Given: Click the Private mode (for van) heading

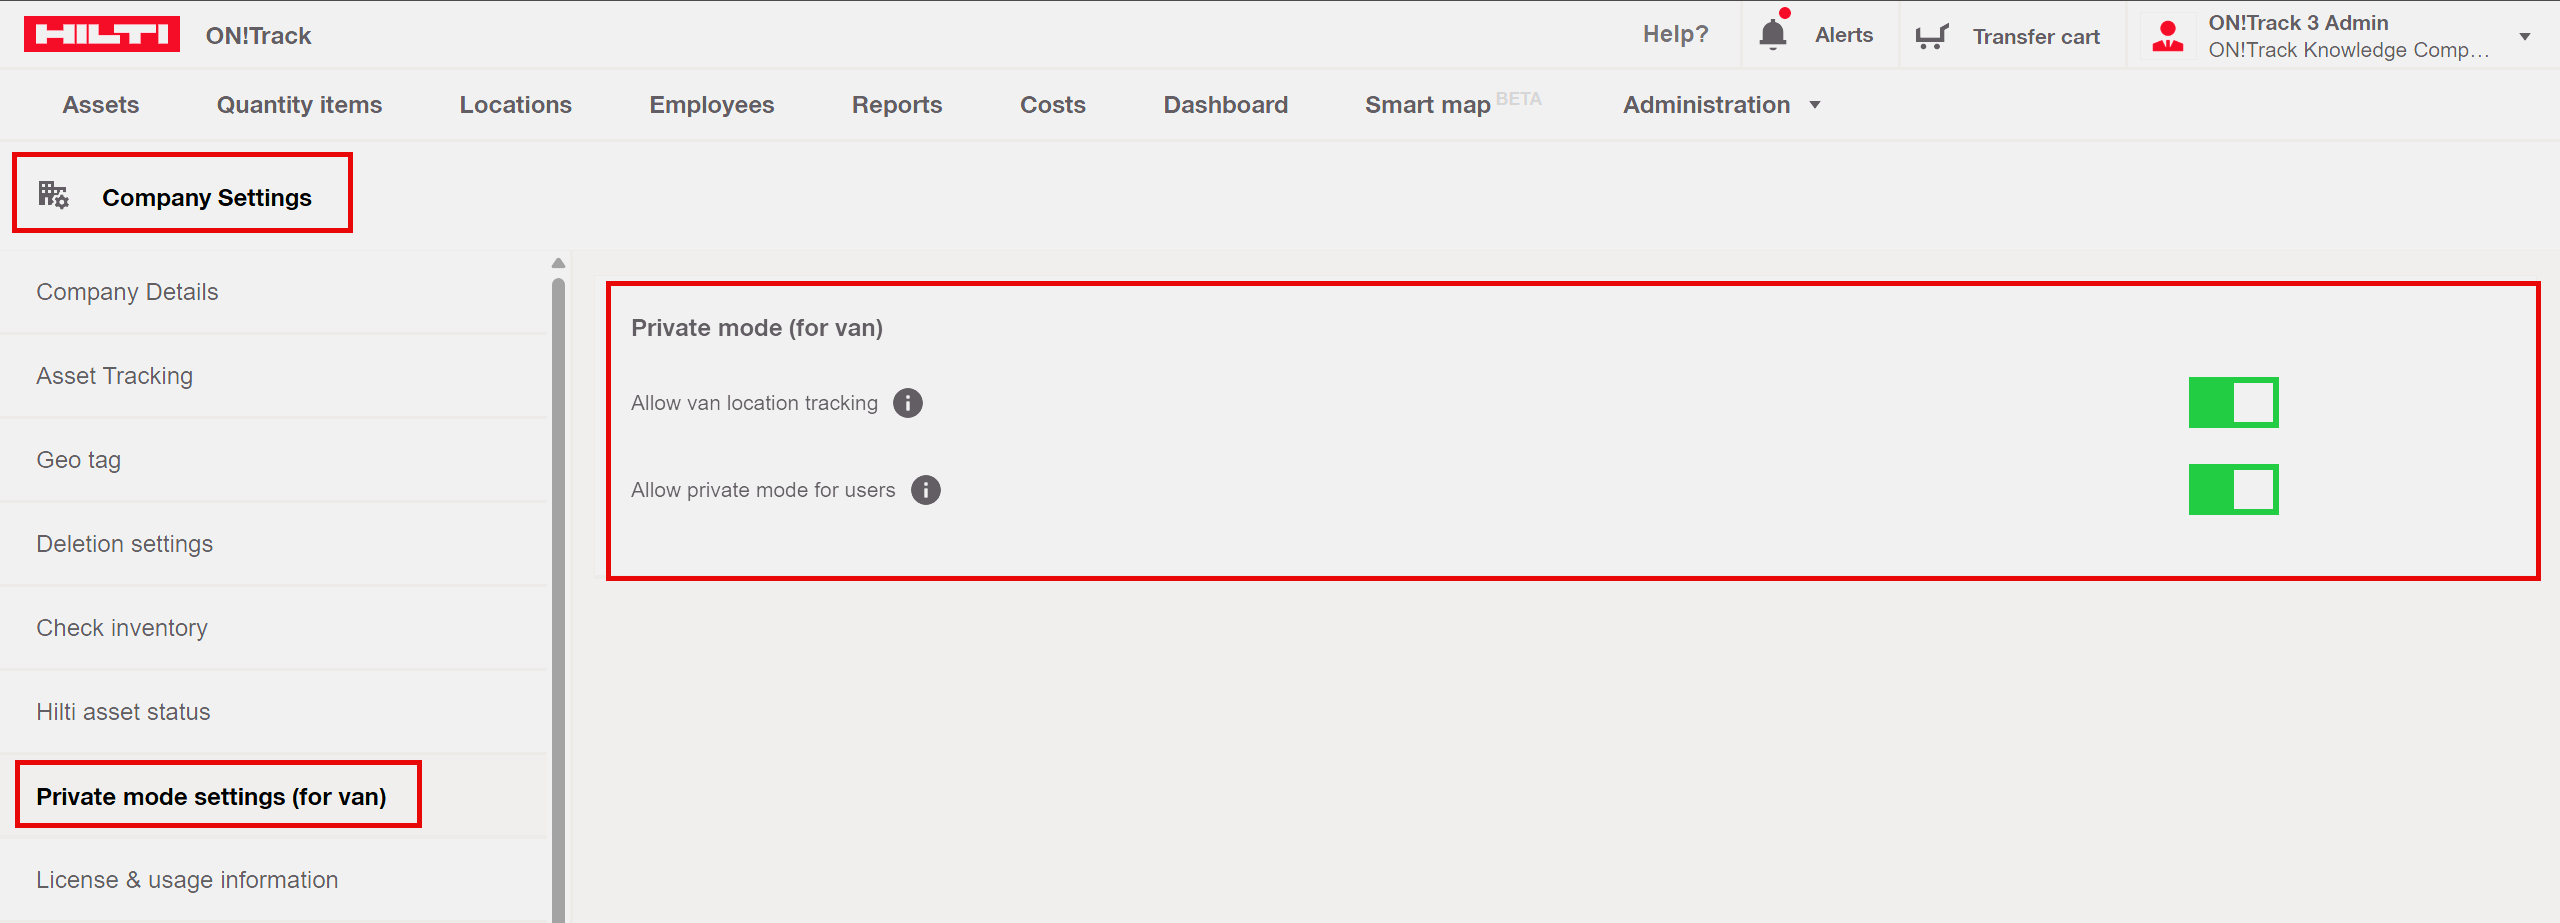Looking at the screenshot, I should 757,328.
